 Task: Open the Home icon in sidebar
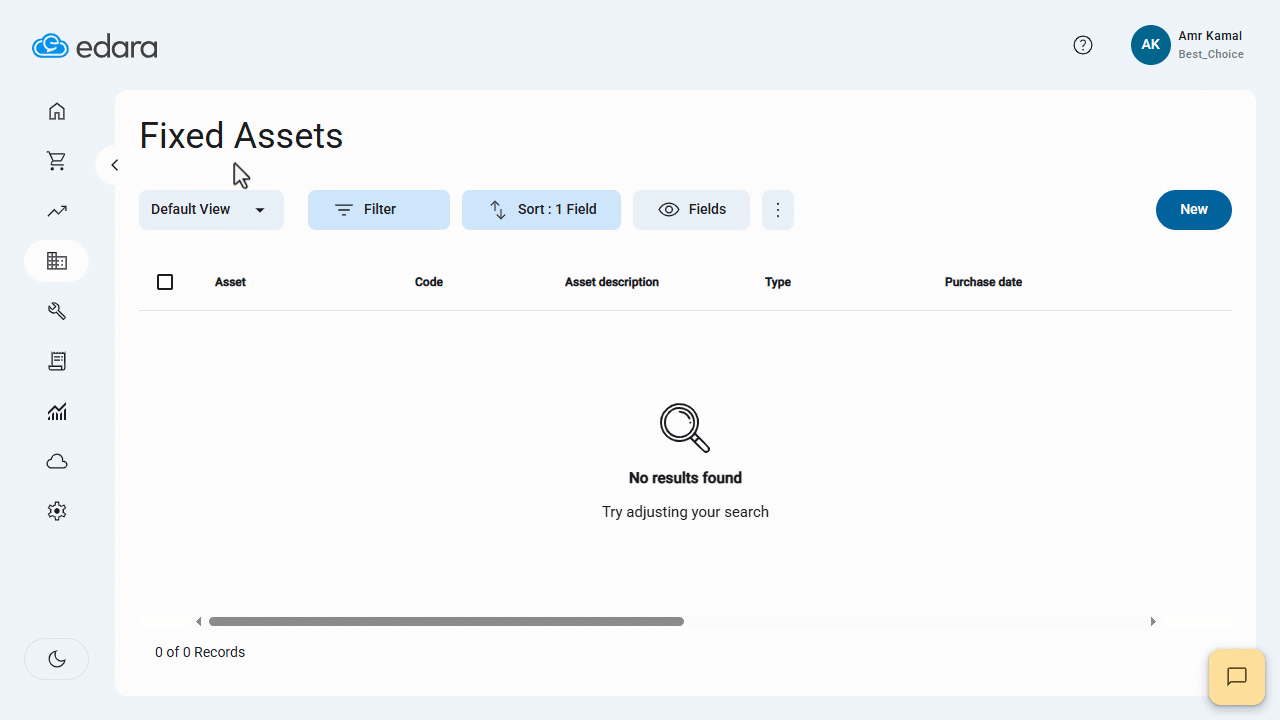[57, 111]
